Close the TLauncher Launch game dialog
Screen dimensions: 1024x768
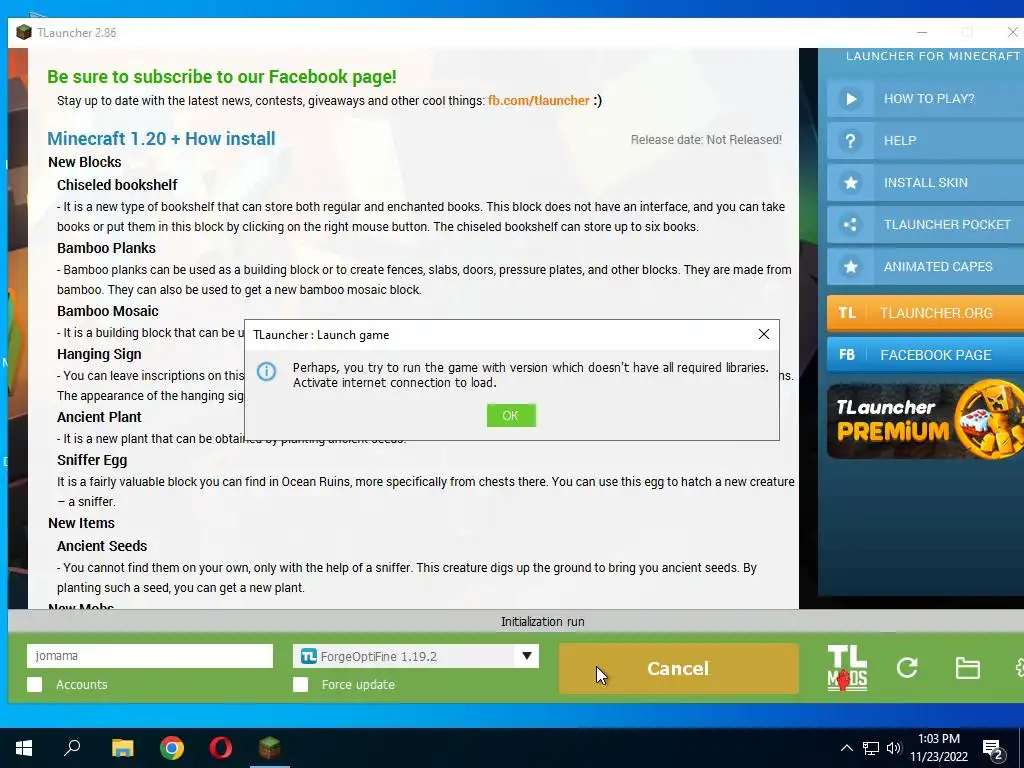tap(763, 334)
